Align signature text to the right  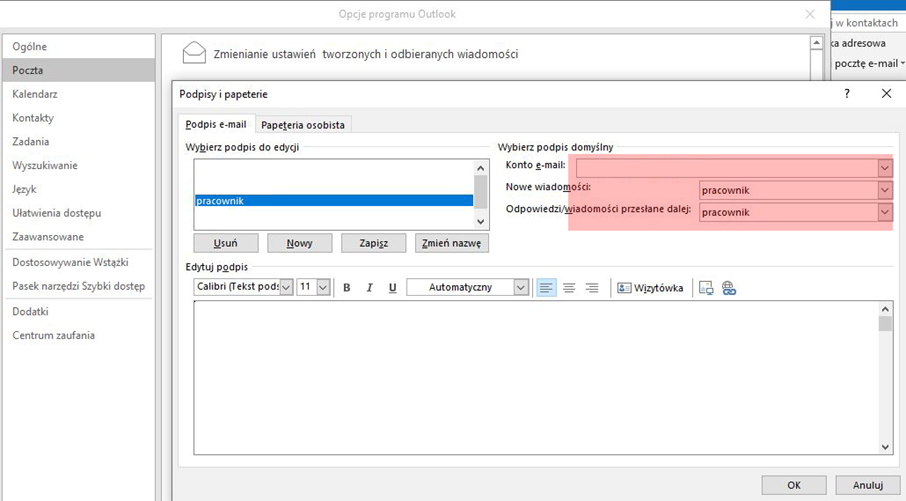coord(591,288)
